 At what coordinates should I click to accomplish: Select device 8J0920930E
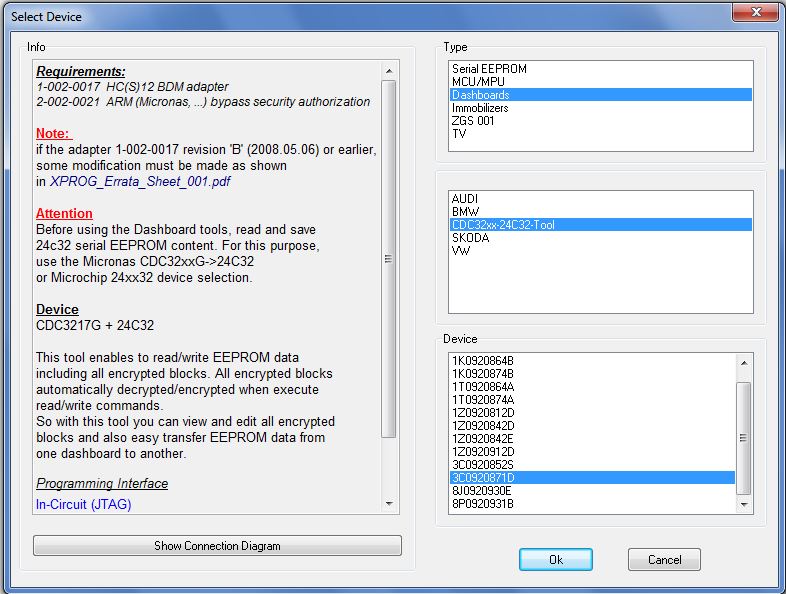click(x=593, y=491)
